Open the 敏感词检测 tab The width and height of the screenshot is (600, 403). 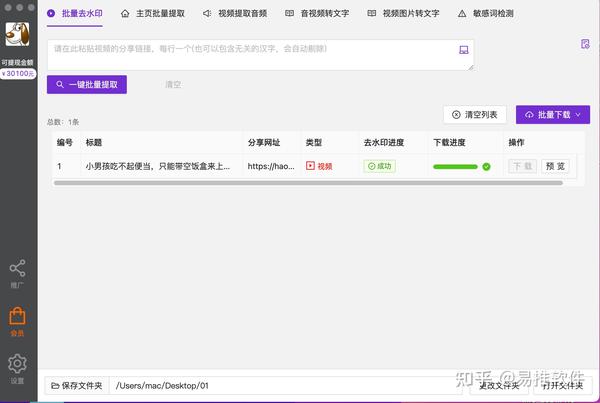[486, 14]
